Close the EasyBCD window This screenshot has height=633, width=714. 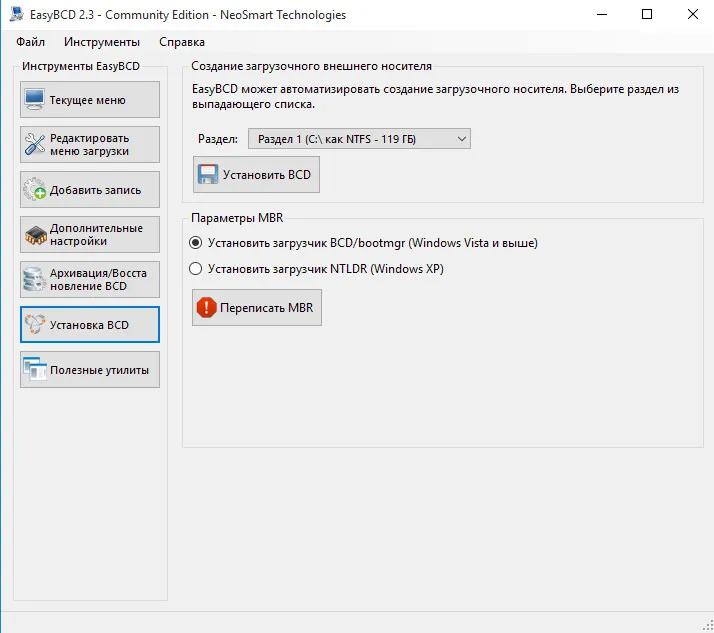[x=693, y=14]
